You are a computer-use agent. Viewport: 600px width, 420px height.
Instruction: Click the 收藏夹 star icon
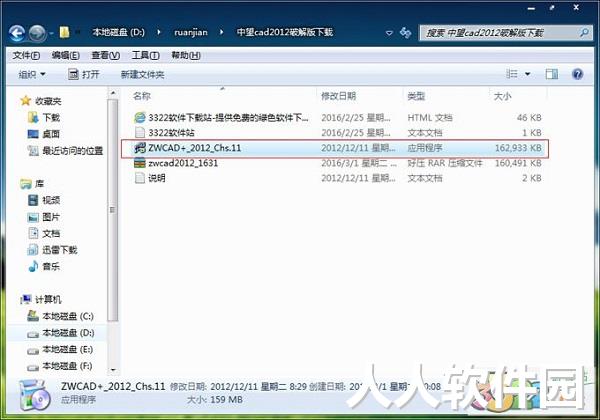(x=26, y=101)
